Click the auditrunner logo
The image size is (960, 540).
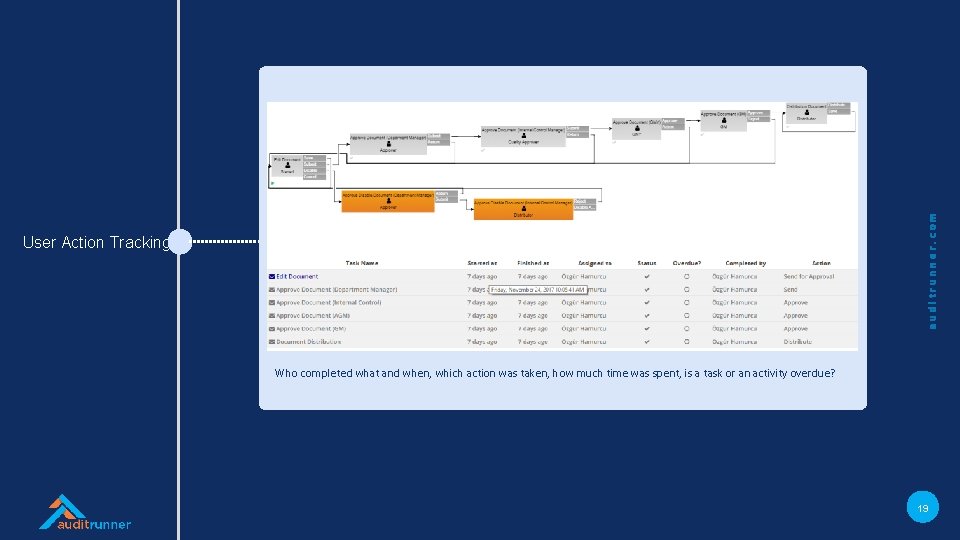coord(85,512)
